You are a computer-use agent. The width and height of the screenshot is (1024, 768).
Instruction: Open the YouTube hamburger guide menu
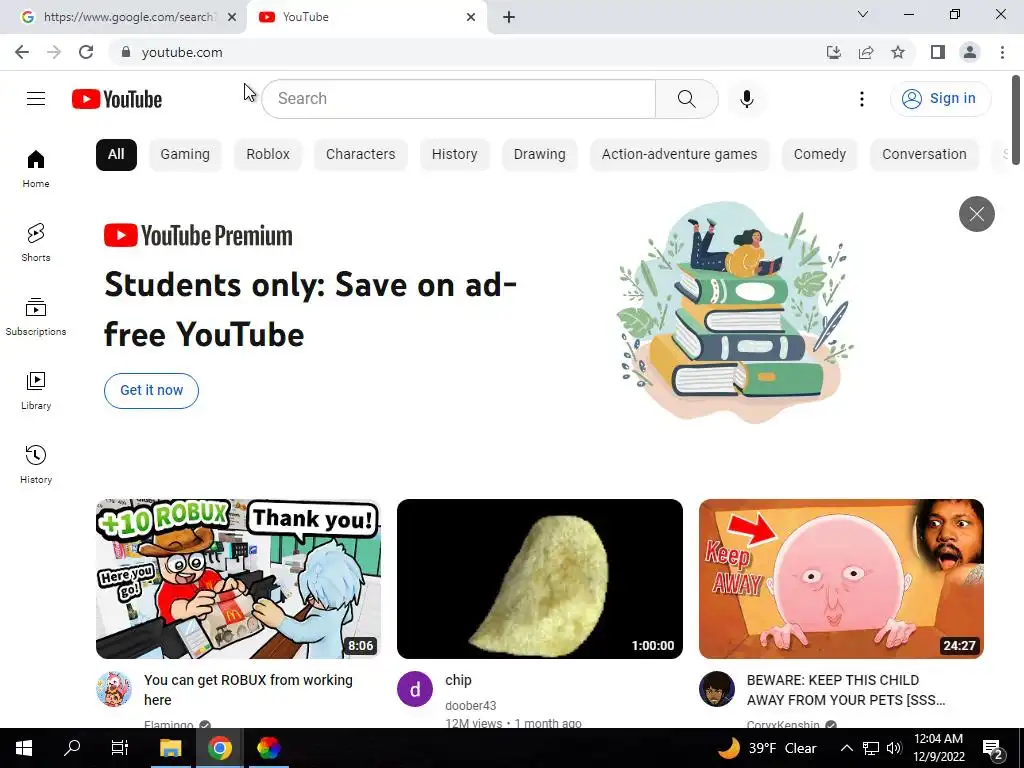pos(36,99)
